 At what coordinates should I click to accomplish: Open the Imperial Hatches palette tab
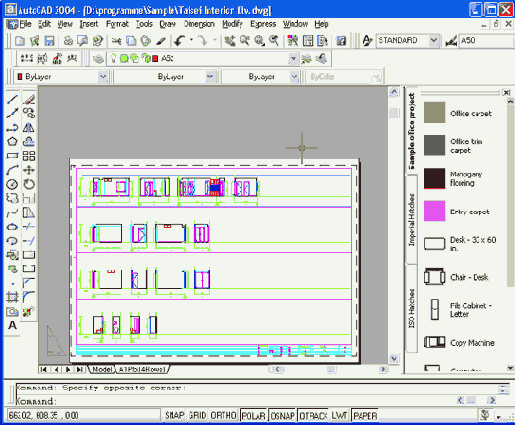point(412,220)
